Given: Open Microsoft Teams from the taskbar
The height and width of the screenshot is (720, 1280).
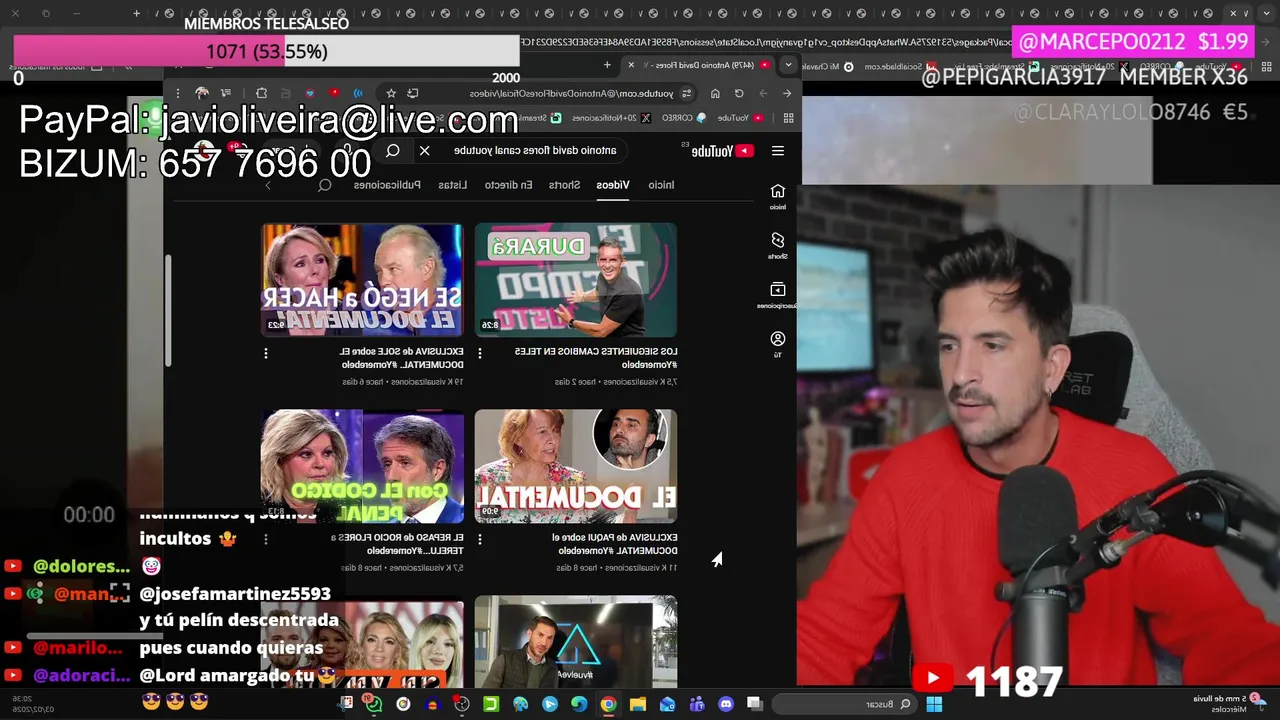Looking at the screenshot, I should tap(697, 704).
